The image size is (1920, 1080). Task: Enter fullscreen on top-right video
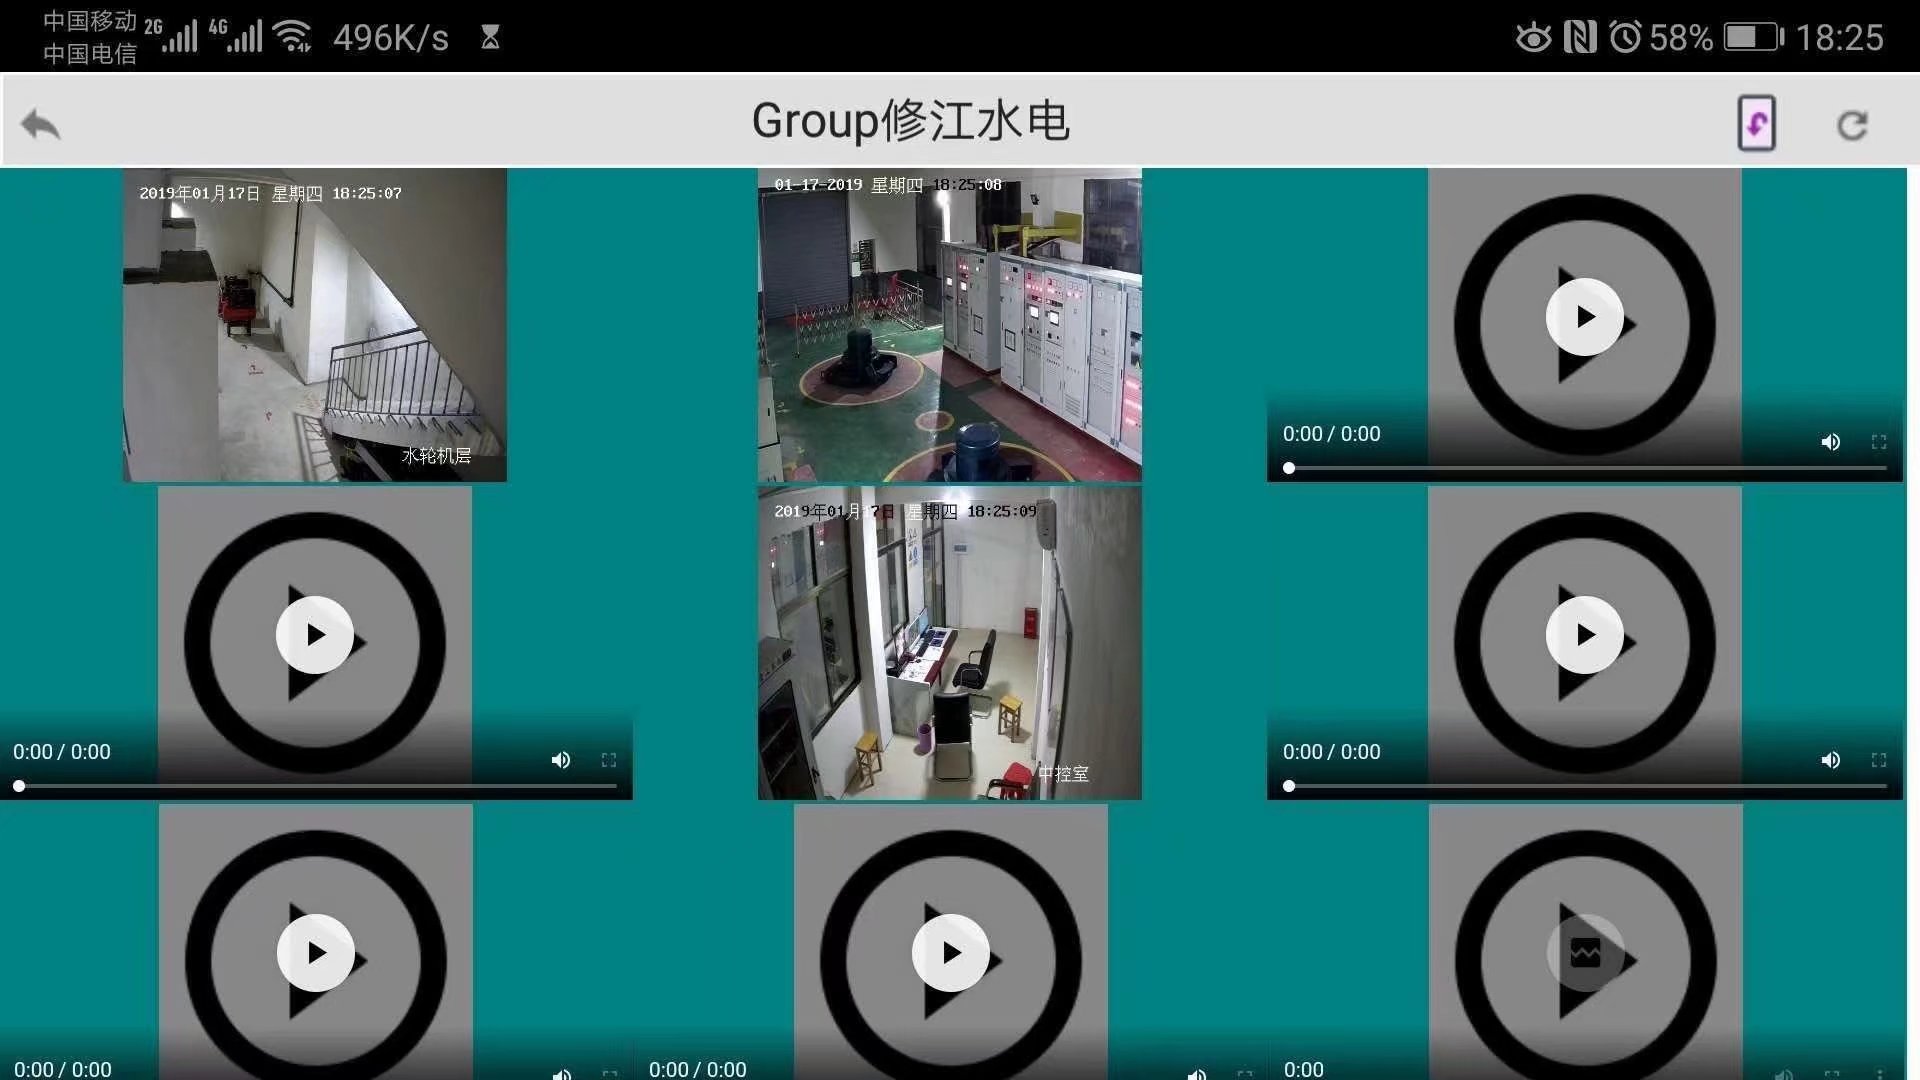coord(1879,442)
